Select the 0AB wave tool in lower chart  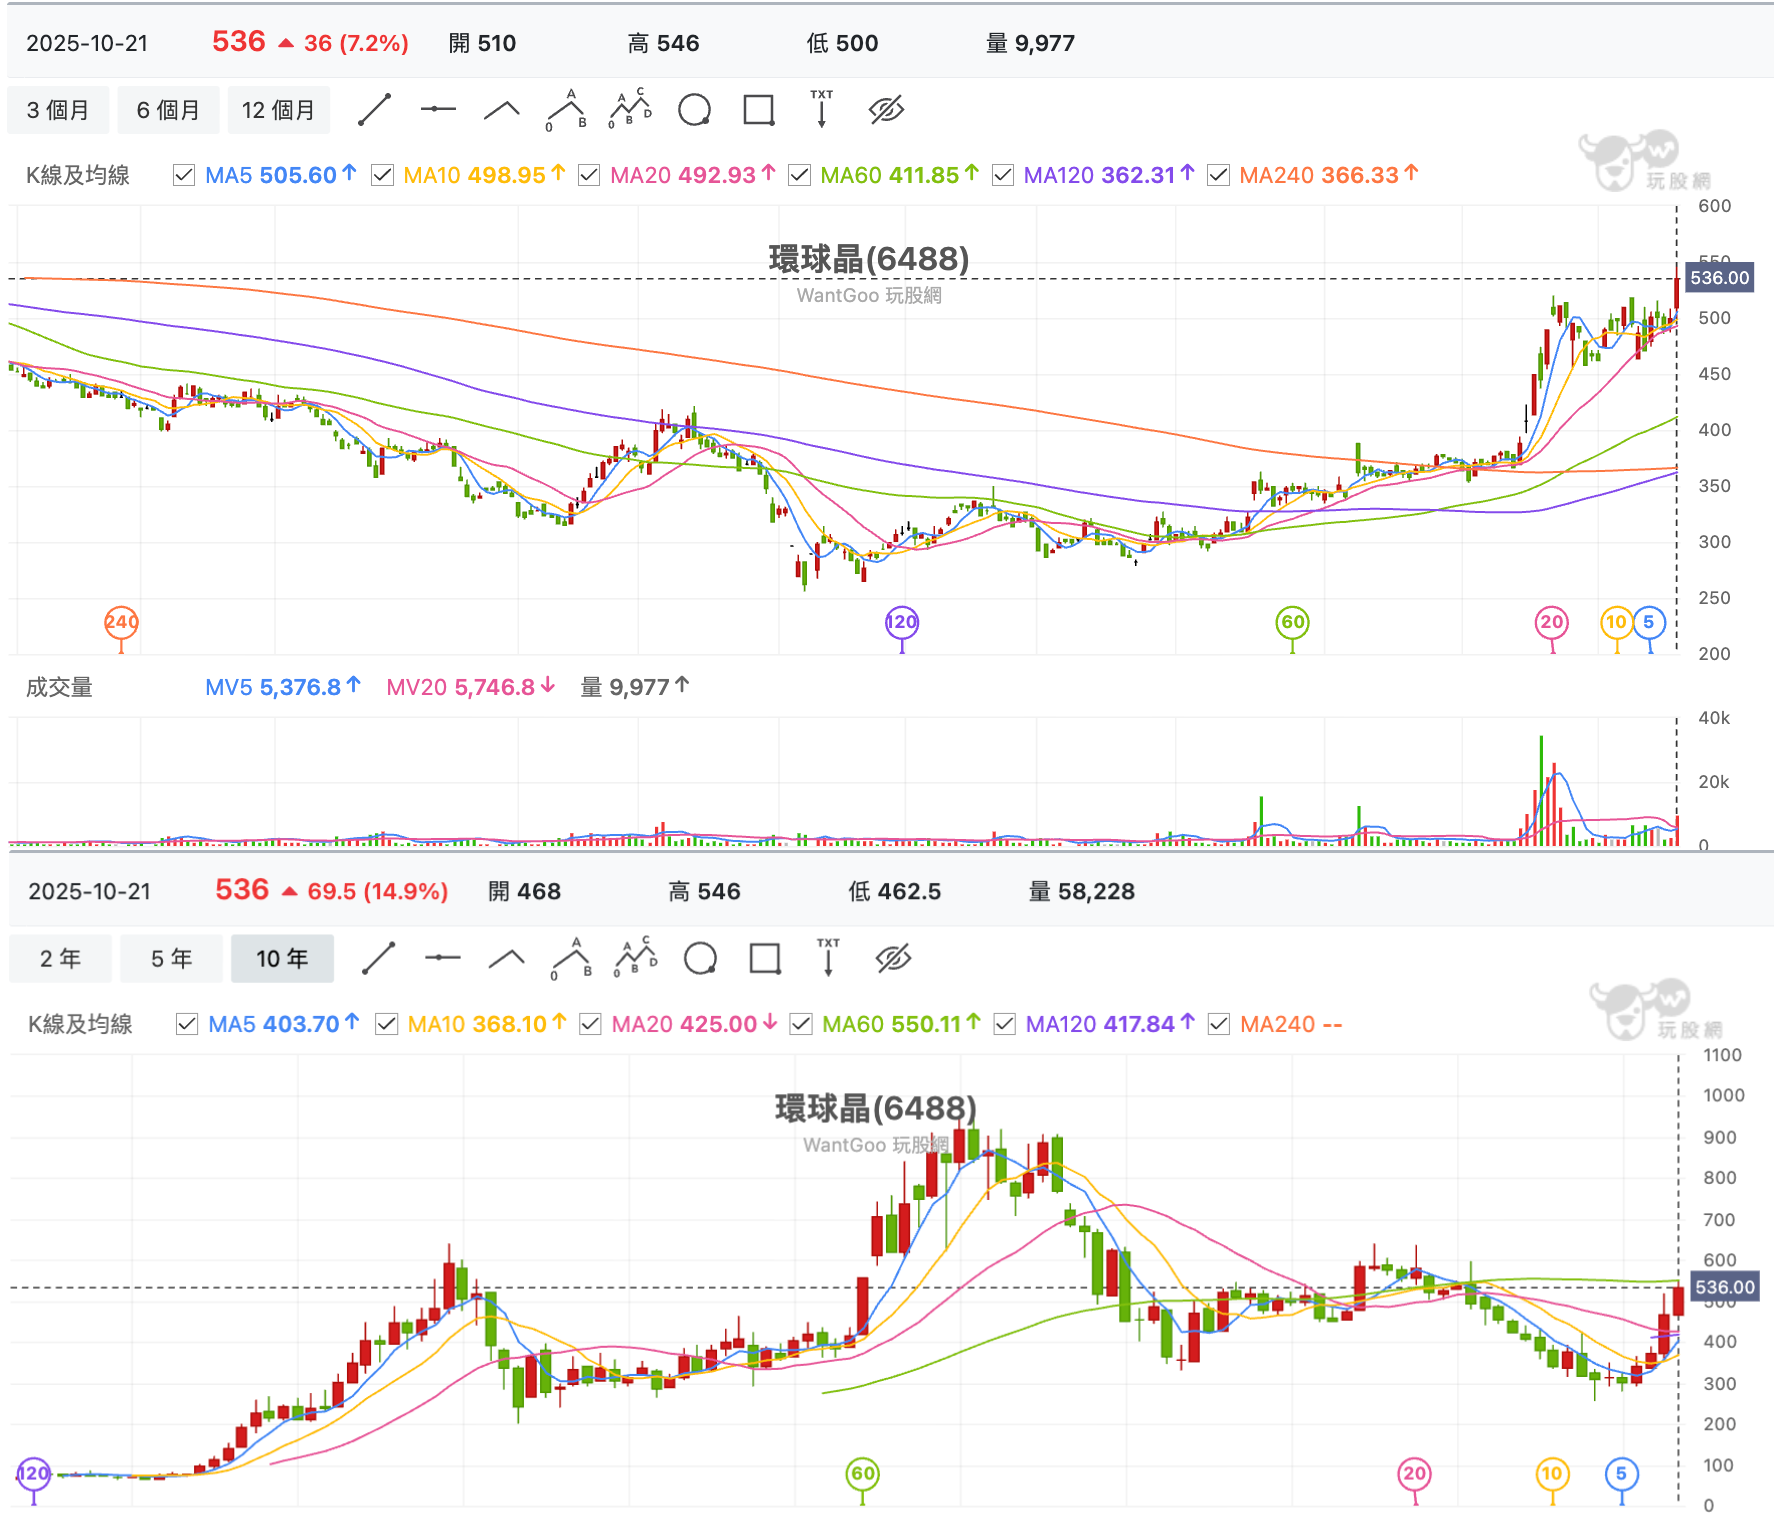pos(571,958)
